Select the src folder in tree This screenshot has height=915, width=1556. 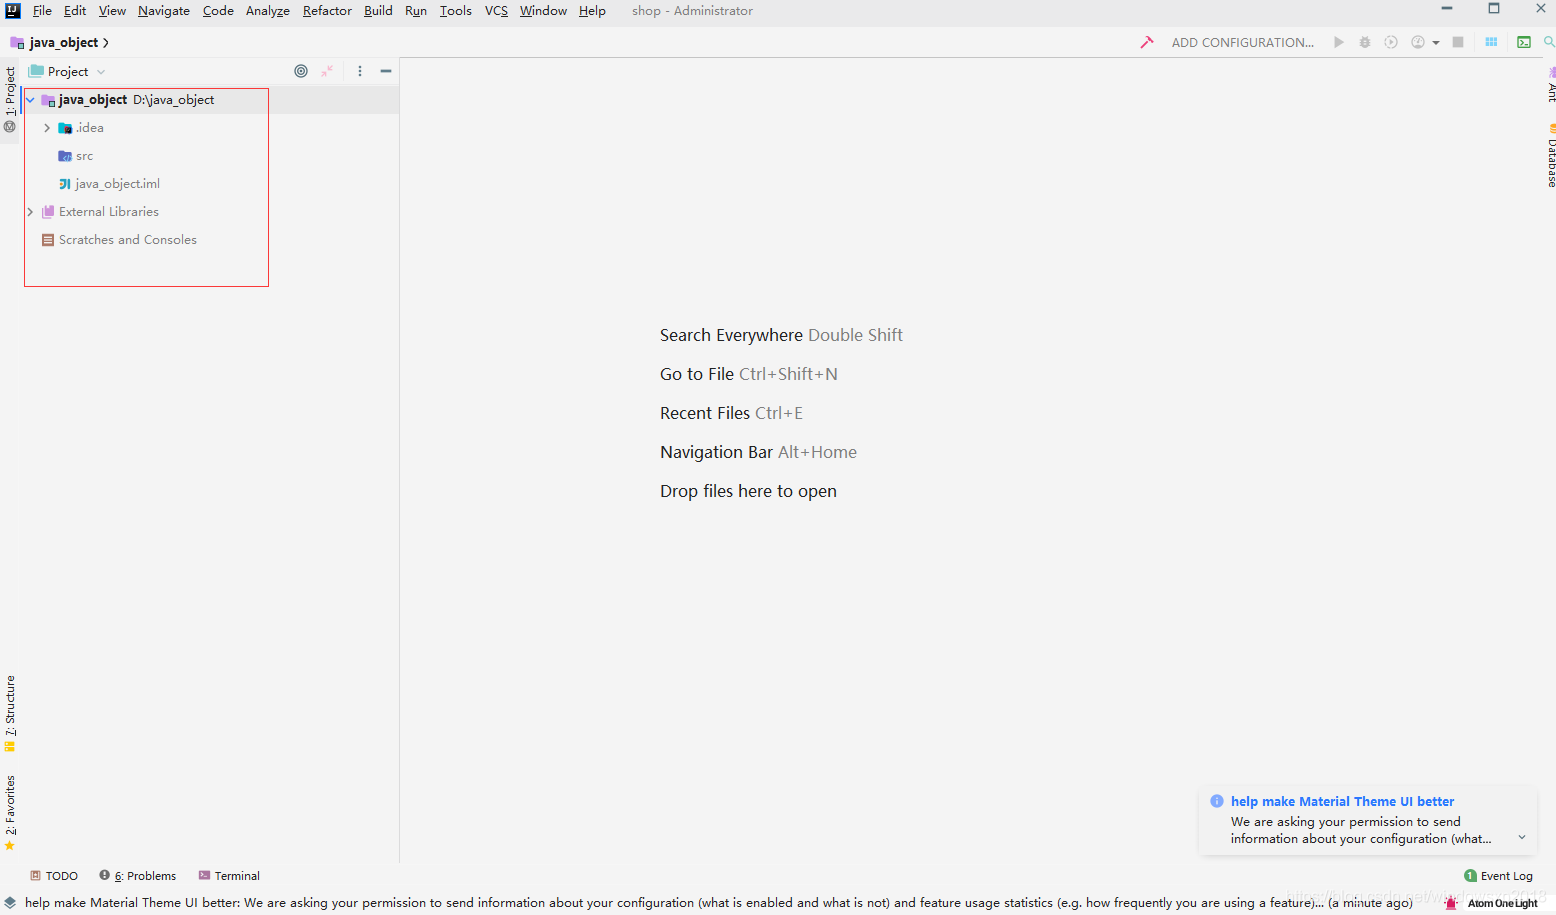(x=84, y=156)
